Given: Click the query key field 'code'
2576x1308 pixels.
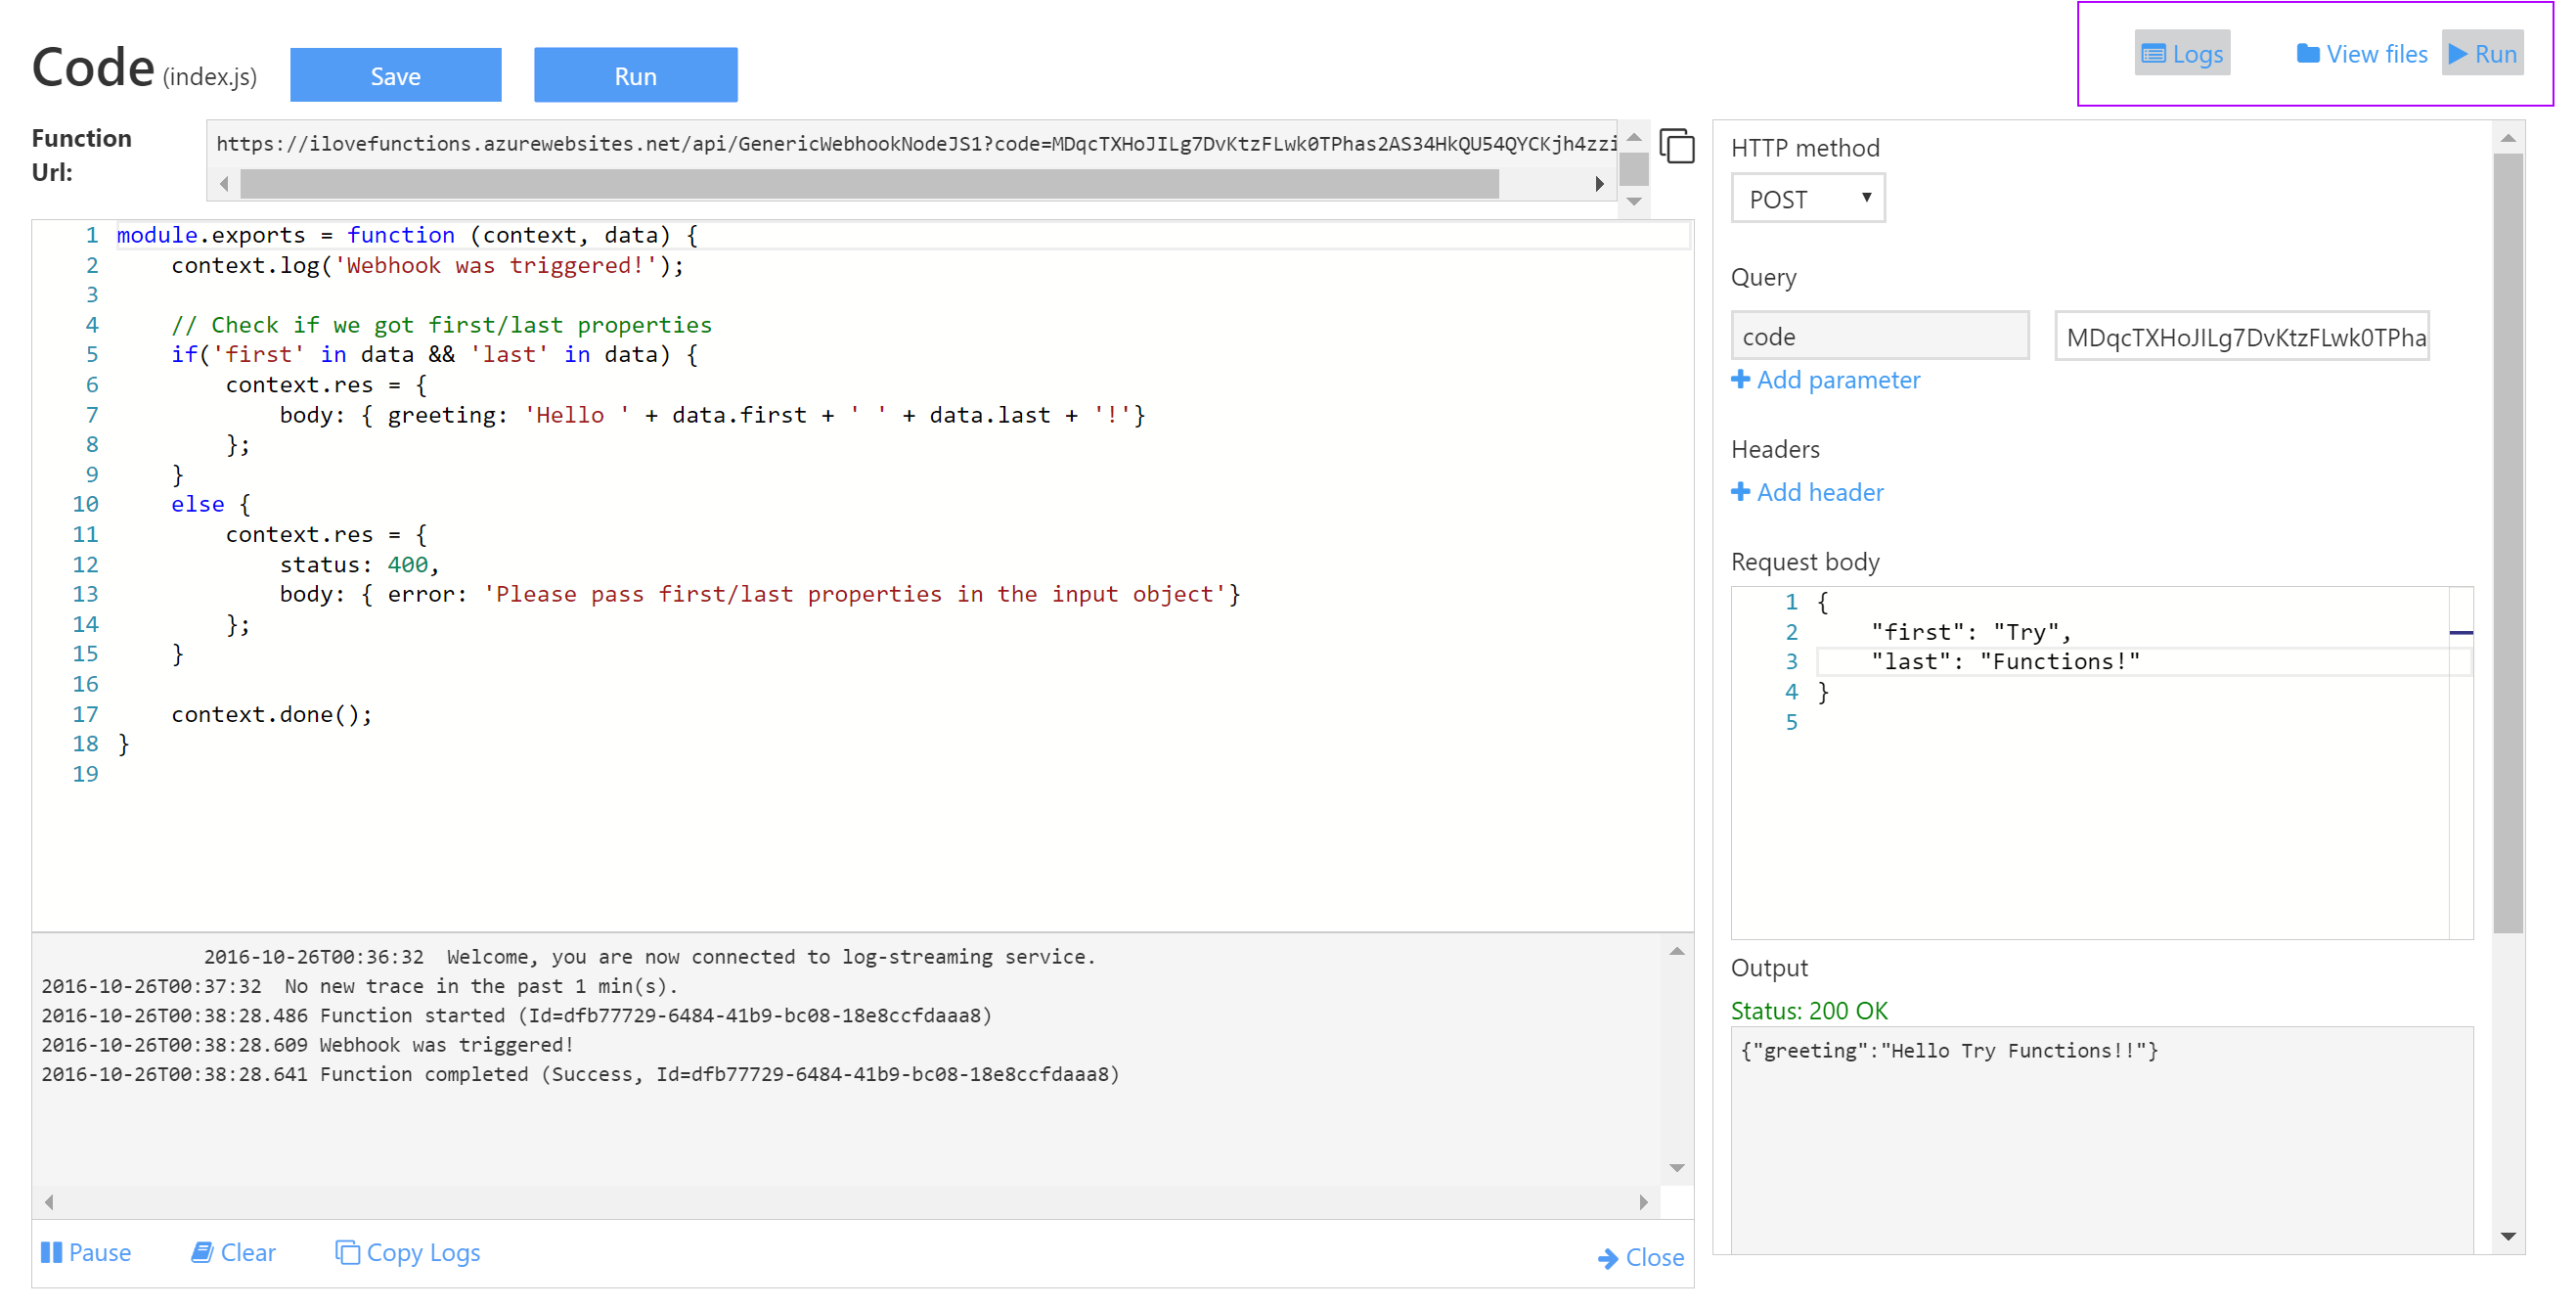Looking at the screenshot, I should click(x=1879, y=336).
